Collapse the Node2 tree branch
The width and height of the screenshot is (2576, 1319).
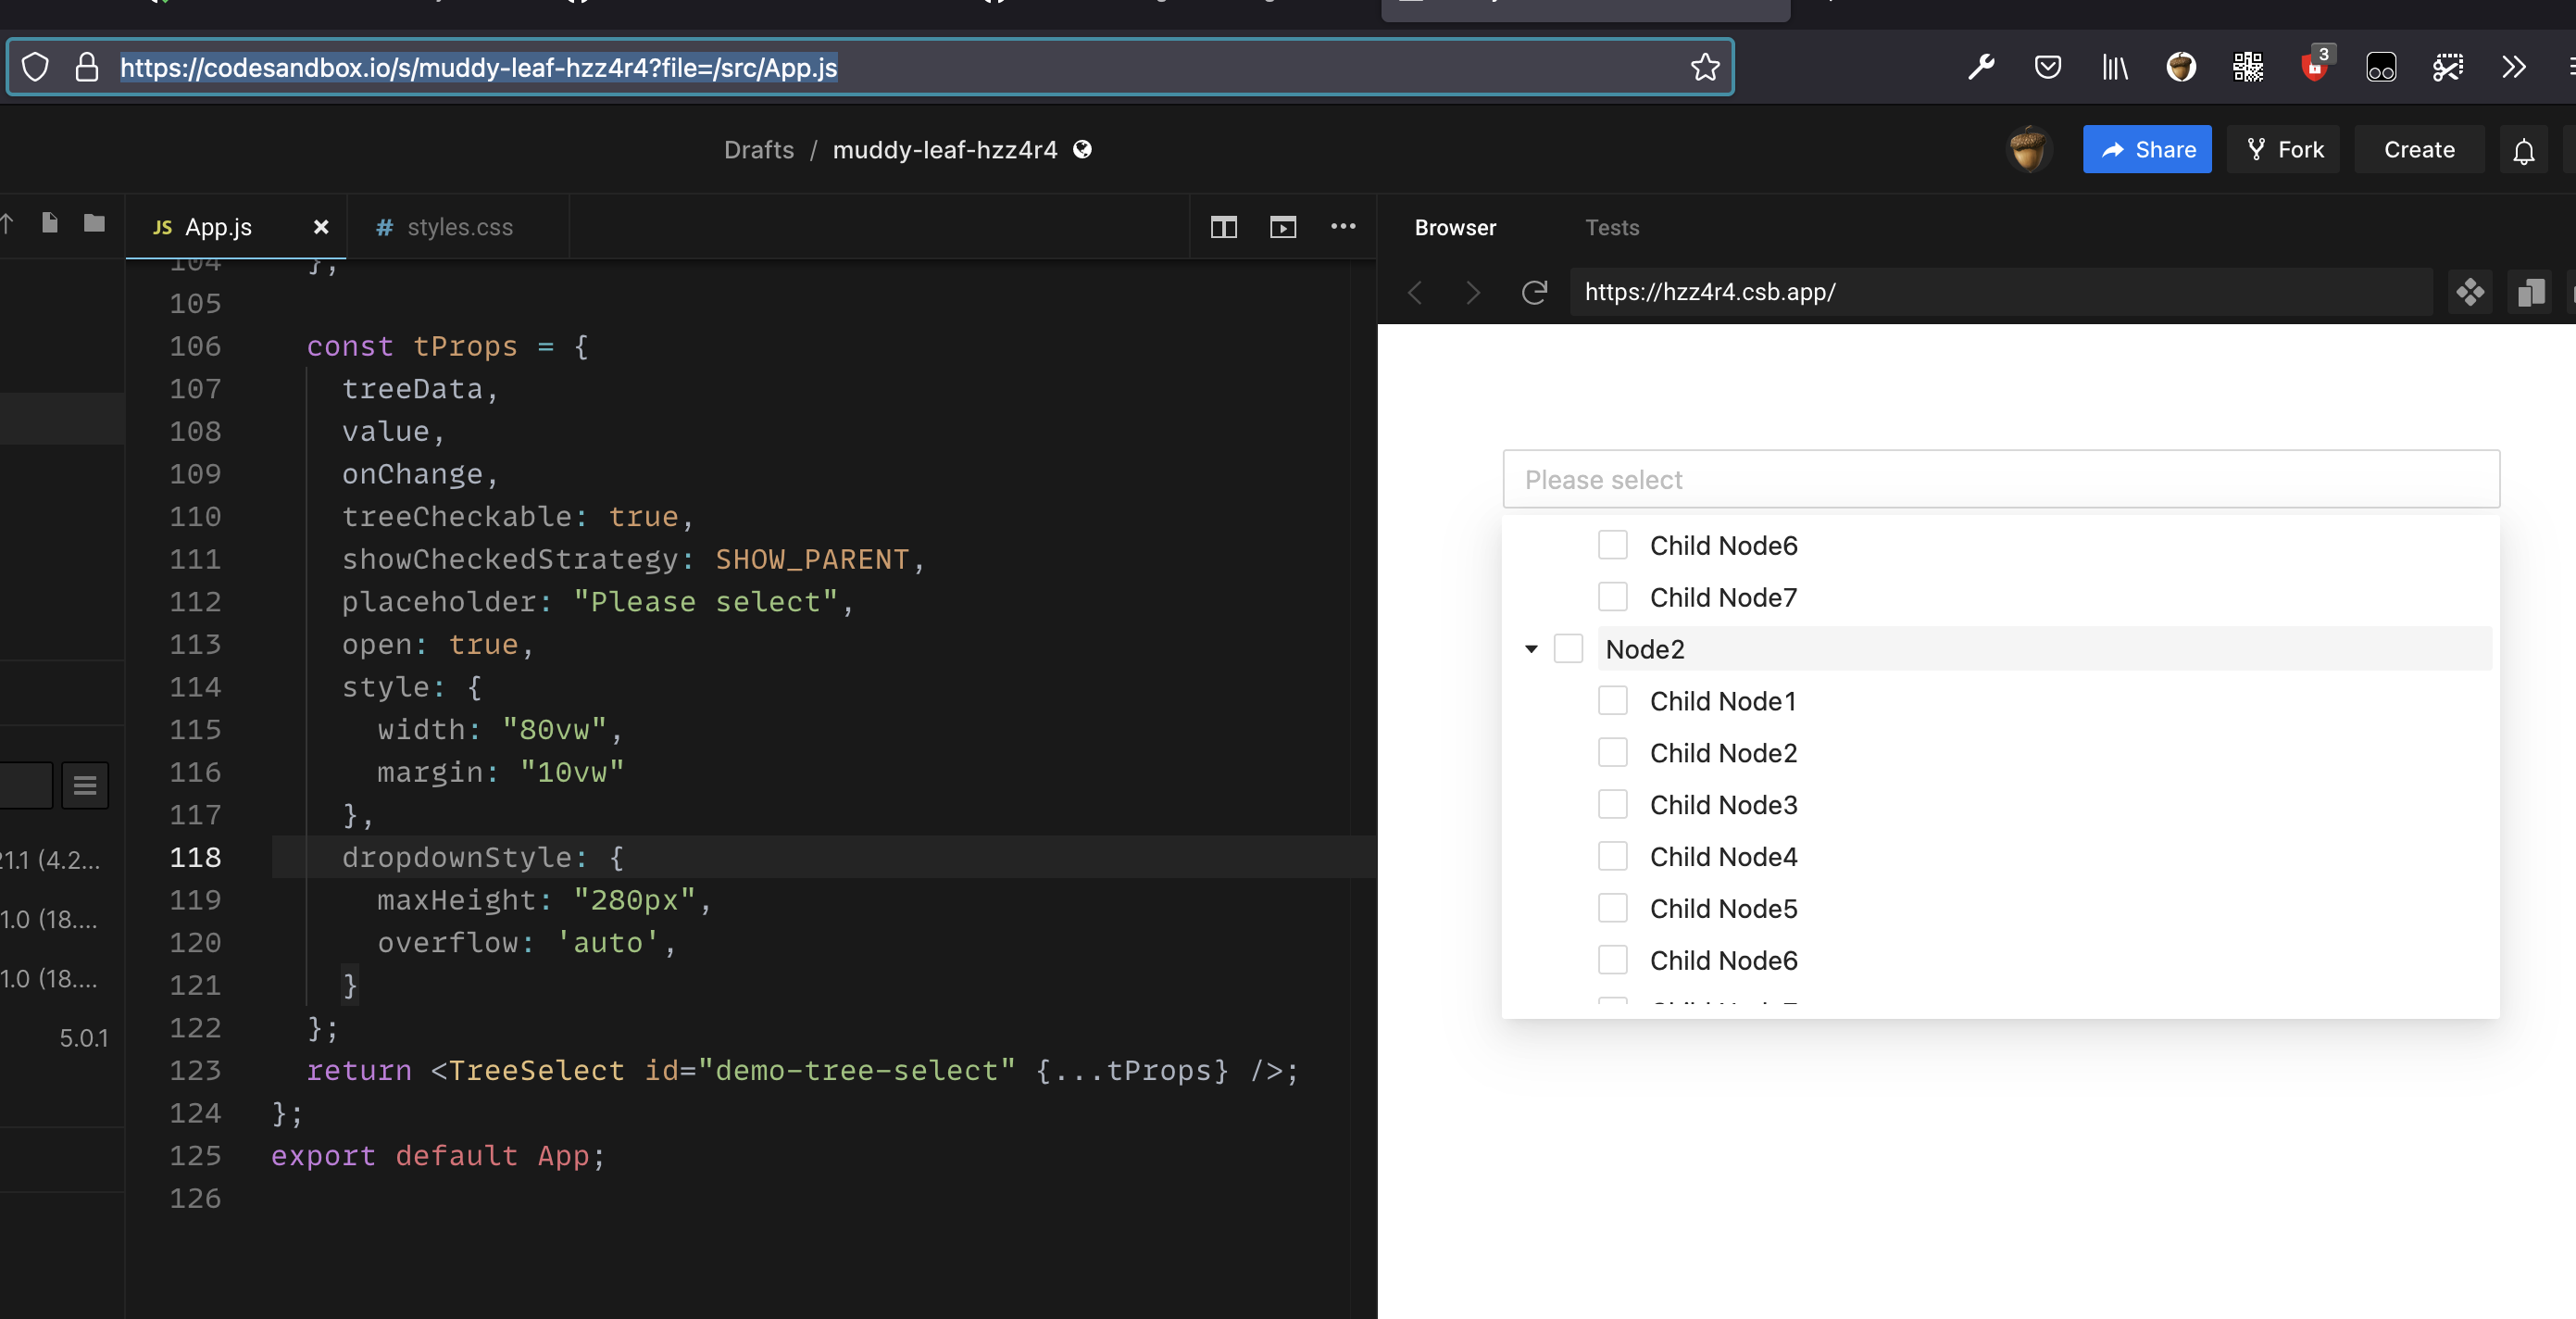(1531, 648)
